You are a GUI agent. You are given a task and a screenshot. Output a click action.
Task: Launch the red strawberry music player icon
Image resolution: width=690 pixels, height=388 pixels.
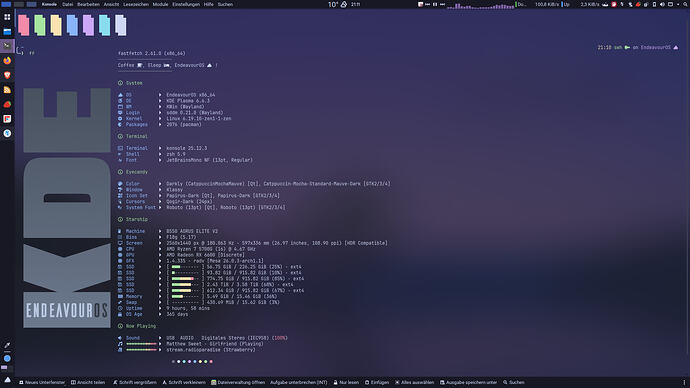point(7,104)
